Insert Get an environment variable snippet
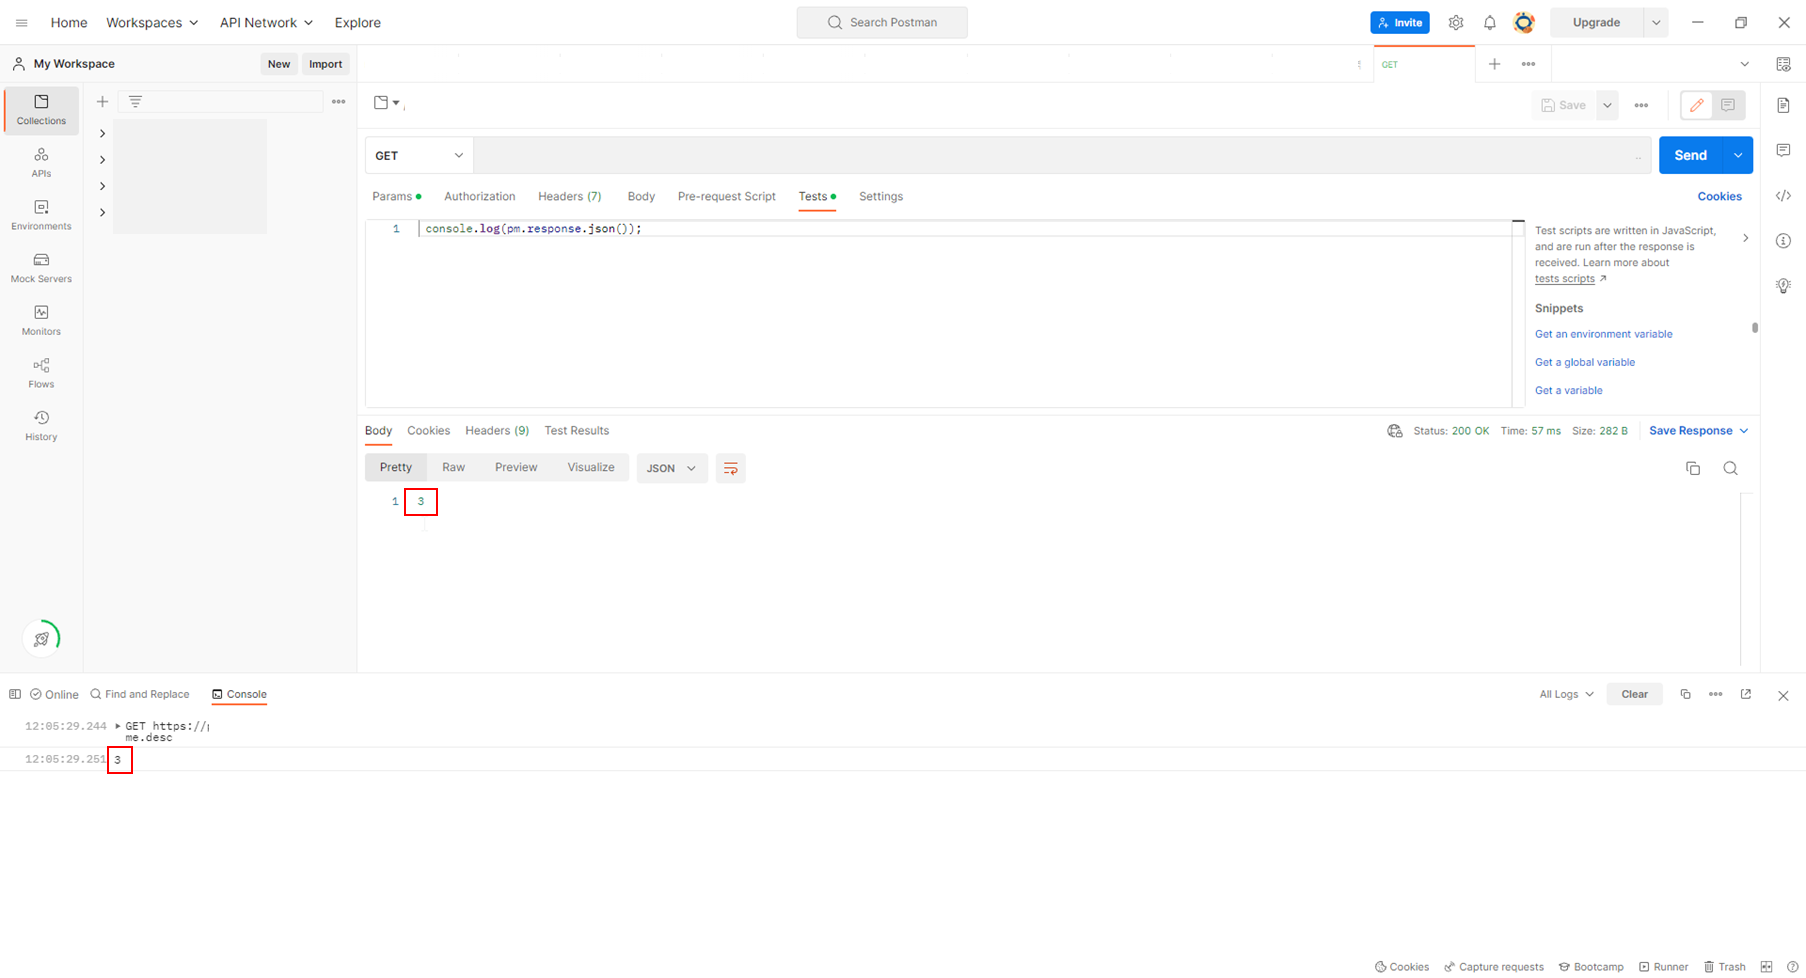The height and width of the screenshot is (978, 1806). (1603, 334)
